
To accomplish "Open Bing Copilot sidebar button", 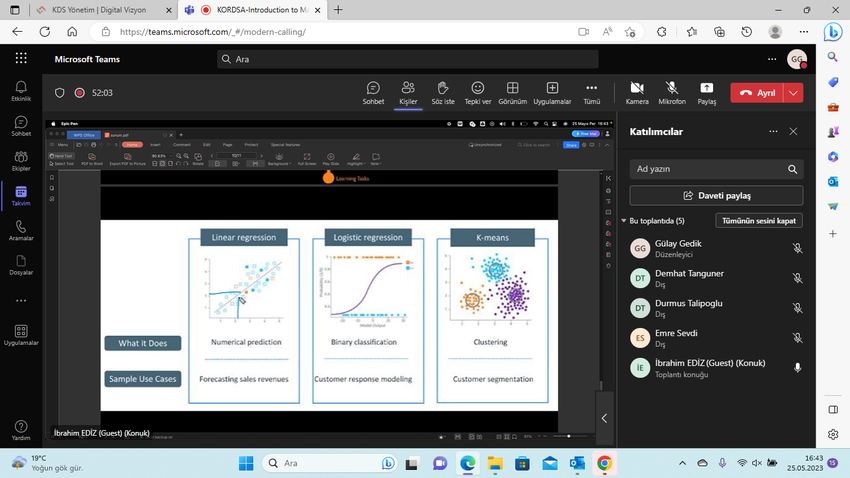I will pos(833,32).
